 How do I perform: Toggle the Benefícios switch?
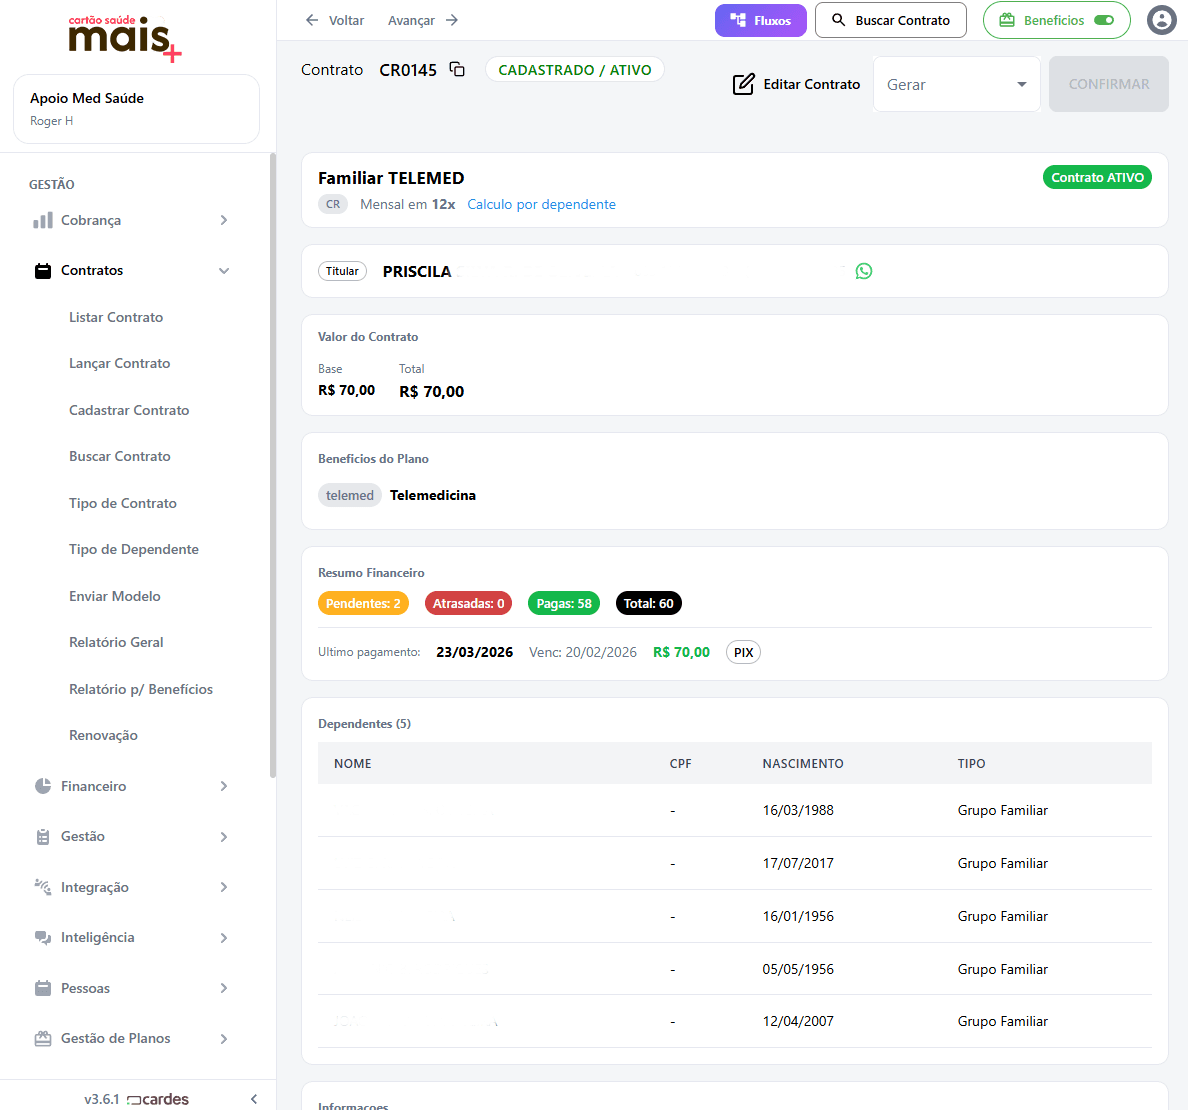pyautogui.click(x=1104, y=20)
